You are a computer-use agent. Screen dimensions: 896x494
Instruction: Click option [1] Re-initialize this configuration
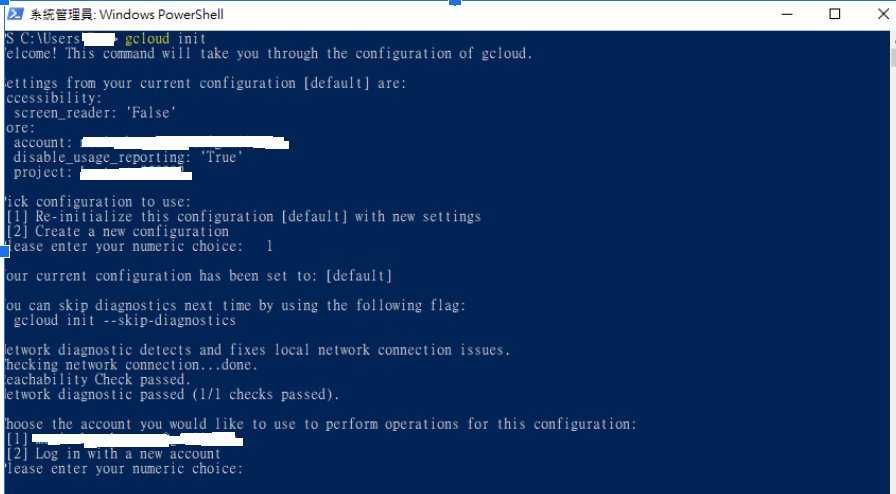click(x=243, y=217)
